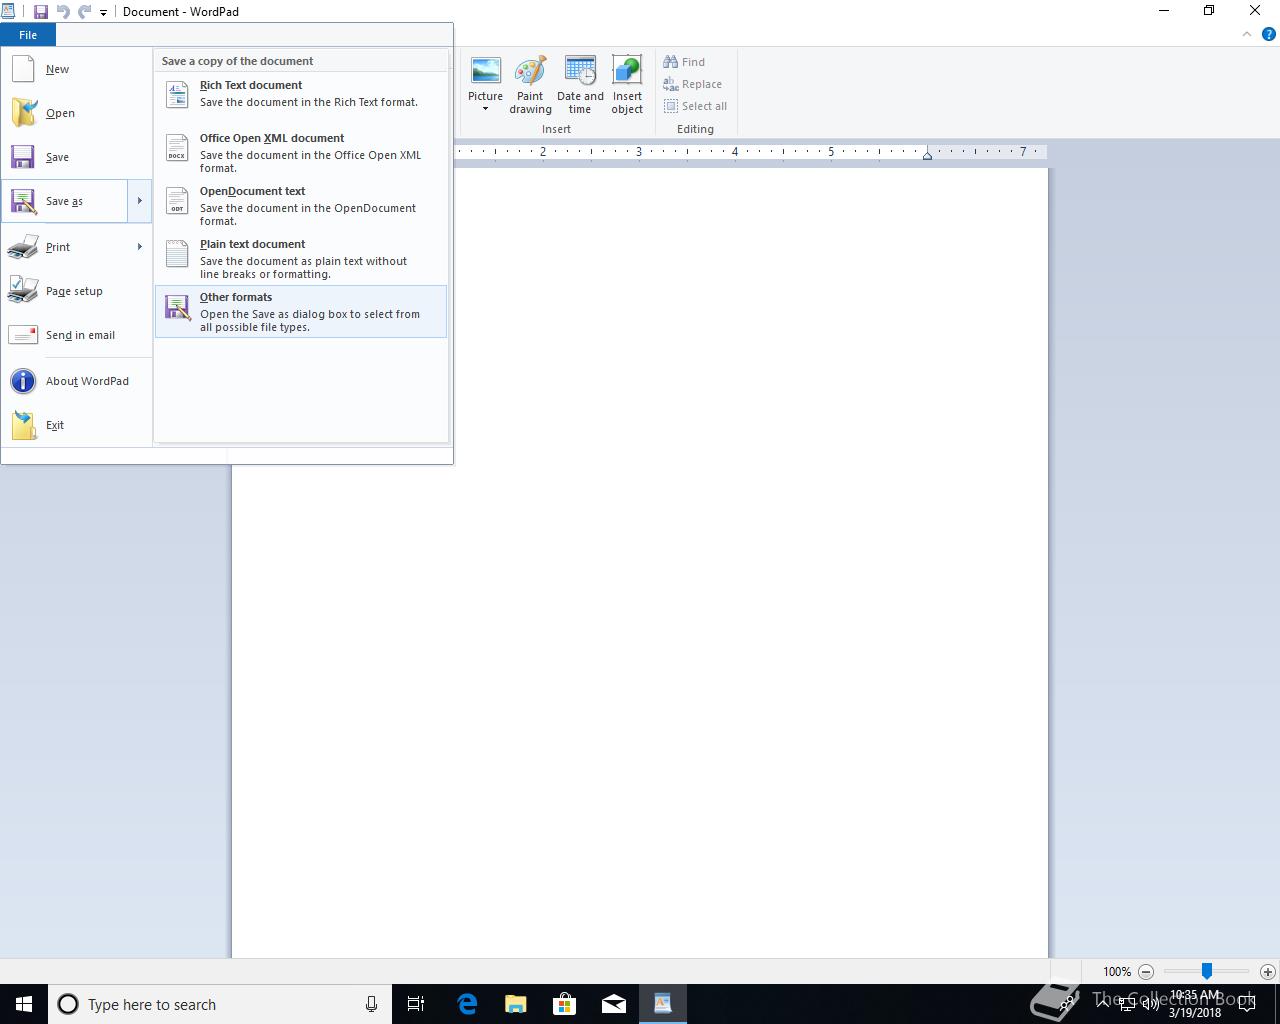Click the zoom in plus button
1280x1024 pixels.
pos(1268,971)
